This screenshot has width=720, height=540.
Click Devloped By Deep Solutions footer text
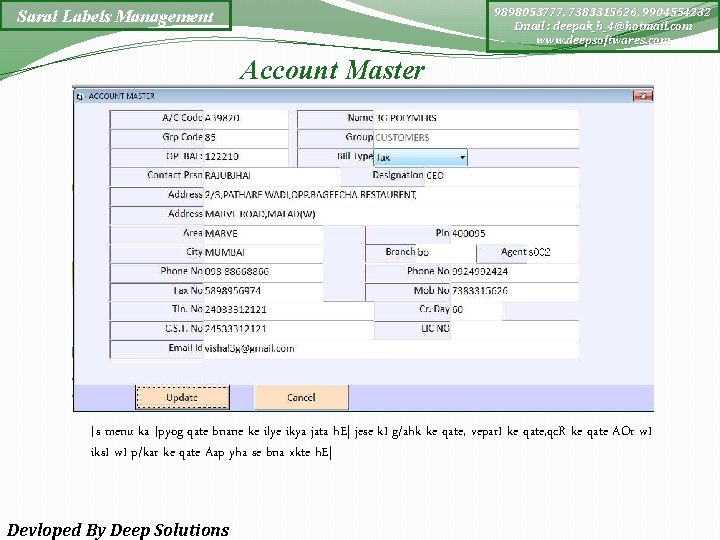[x=118, y=530]
